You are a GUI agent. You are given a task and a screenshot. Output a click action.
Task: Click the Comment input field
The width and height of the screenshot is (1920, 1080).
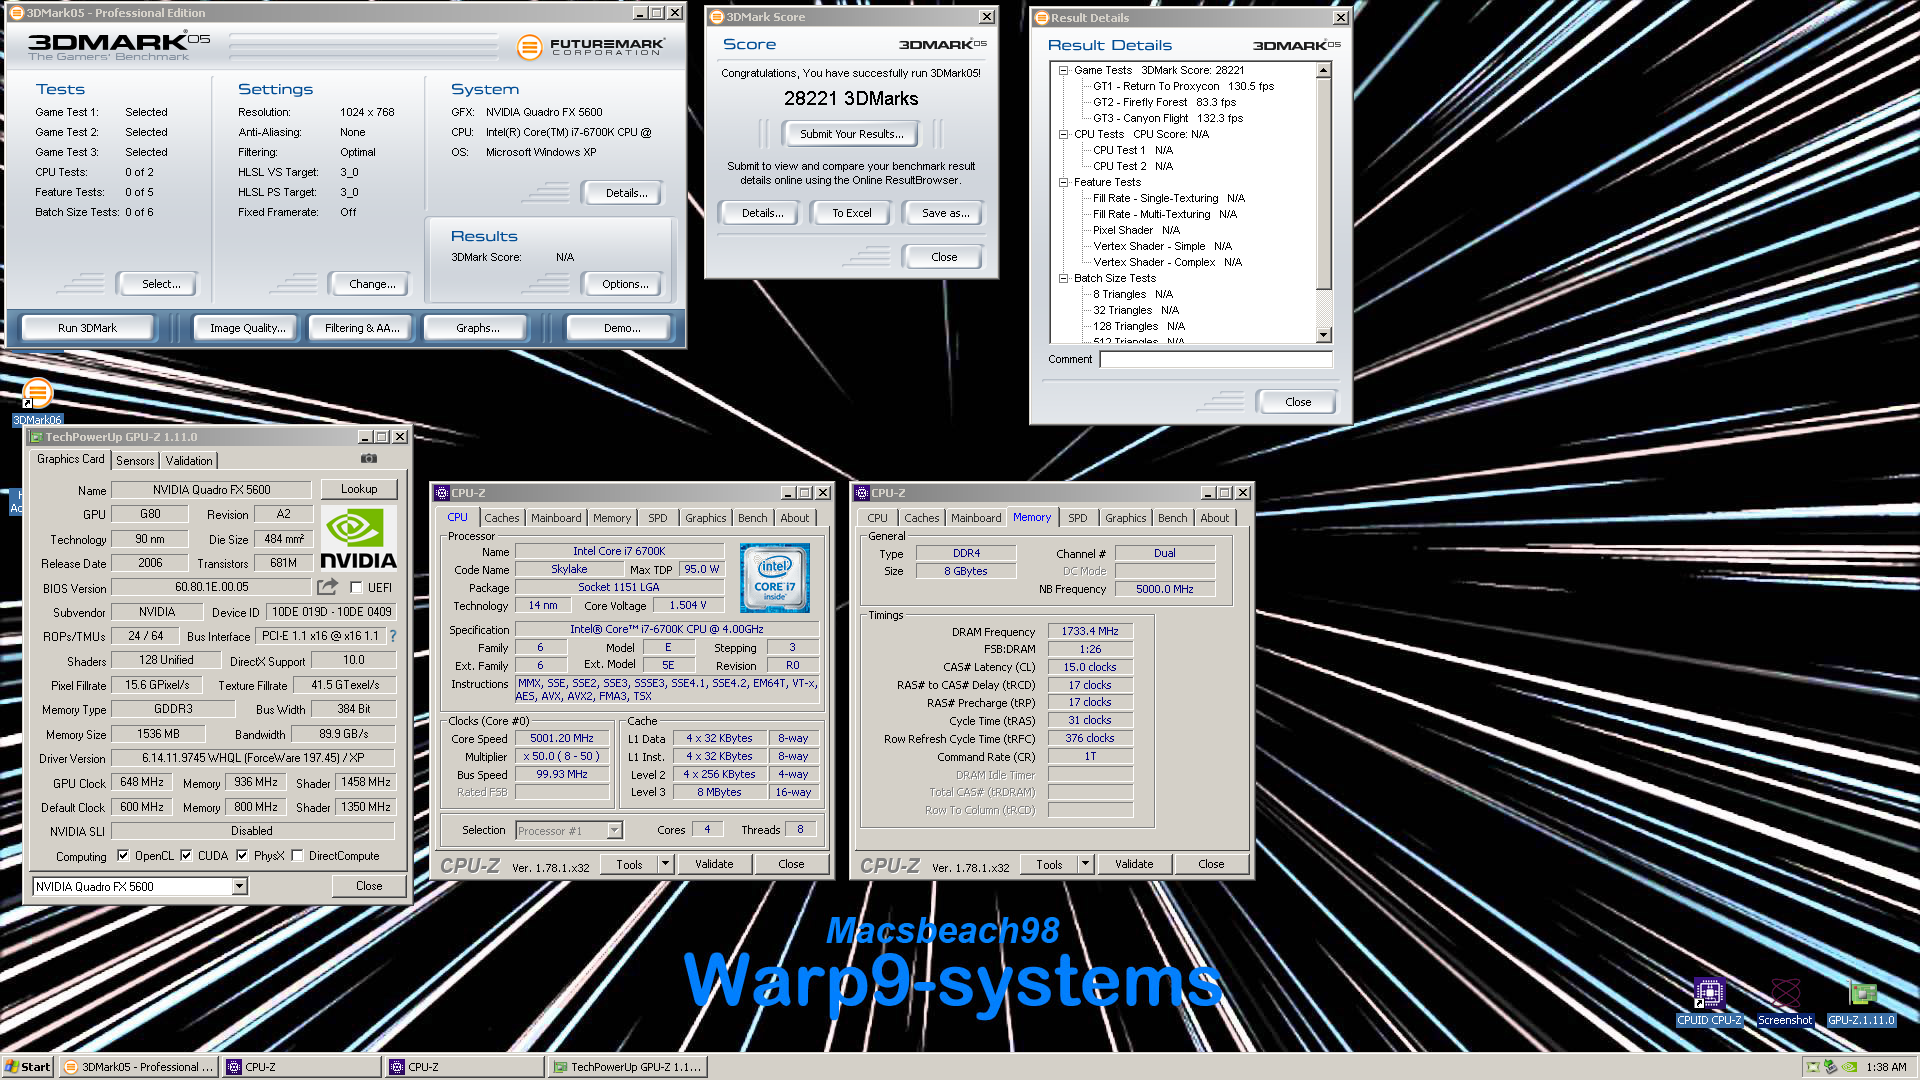tap(1216, 360)
